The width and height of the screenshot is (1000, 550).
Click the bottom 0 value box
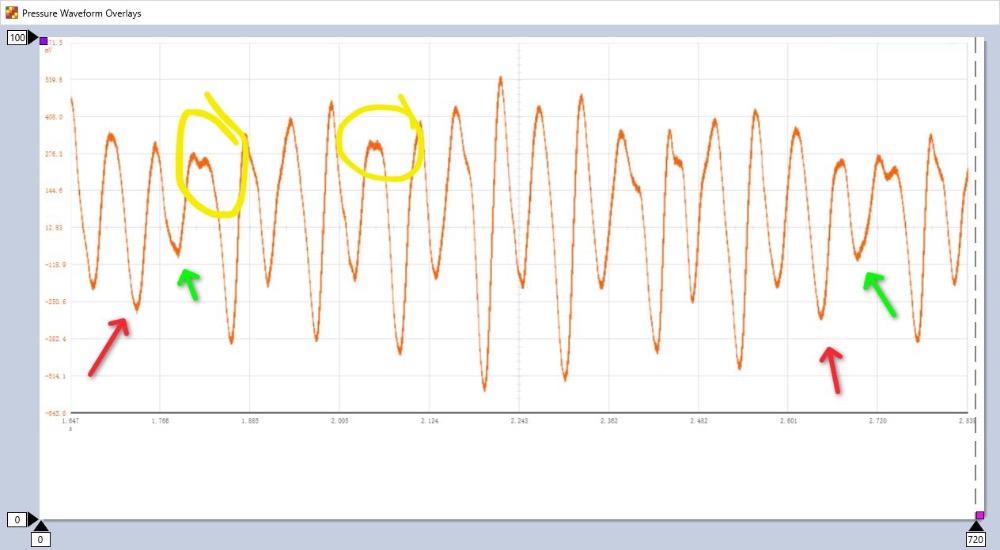(39, 540)
